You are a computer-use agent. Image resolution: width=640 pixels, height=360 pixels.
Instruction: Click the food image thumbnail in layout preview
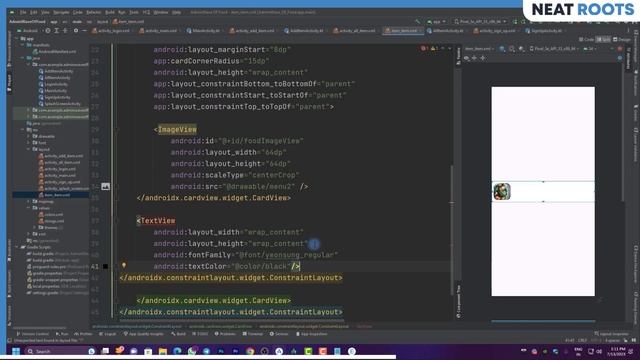[x=502, y=191]
